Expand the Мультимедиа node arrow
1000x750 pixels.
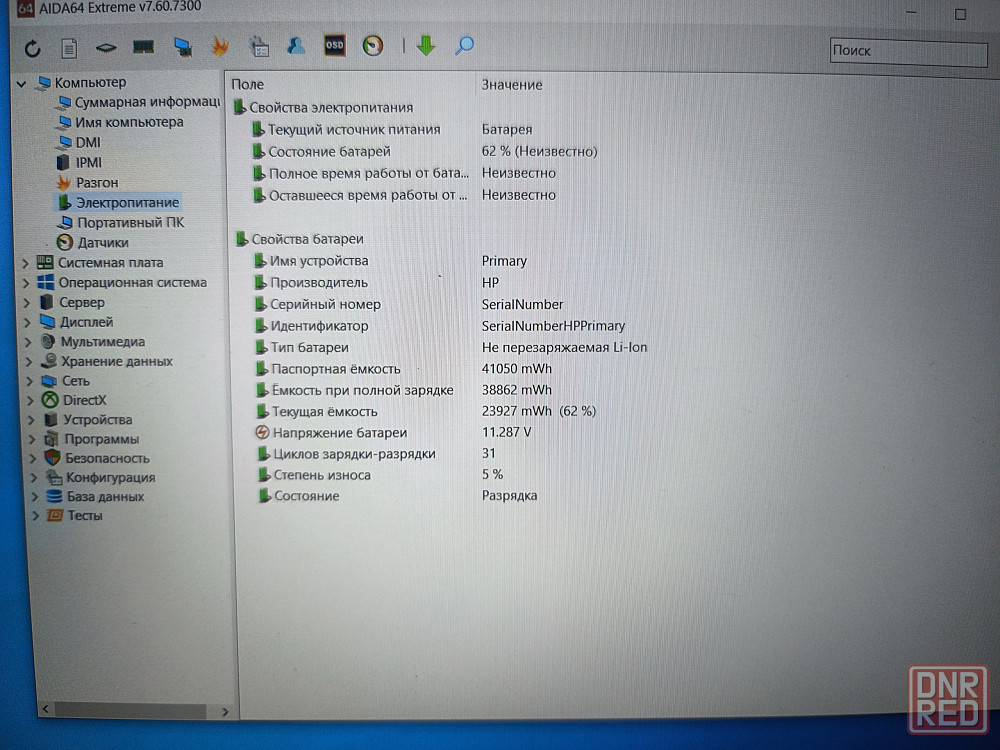[x=28, y=342]
